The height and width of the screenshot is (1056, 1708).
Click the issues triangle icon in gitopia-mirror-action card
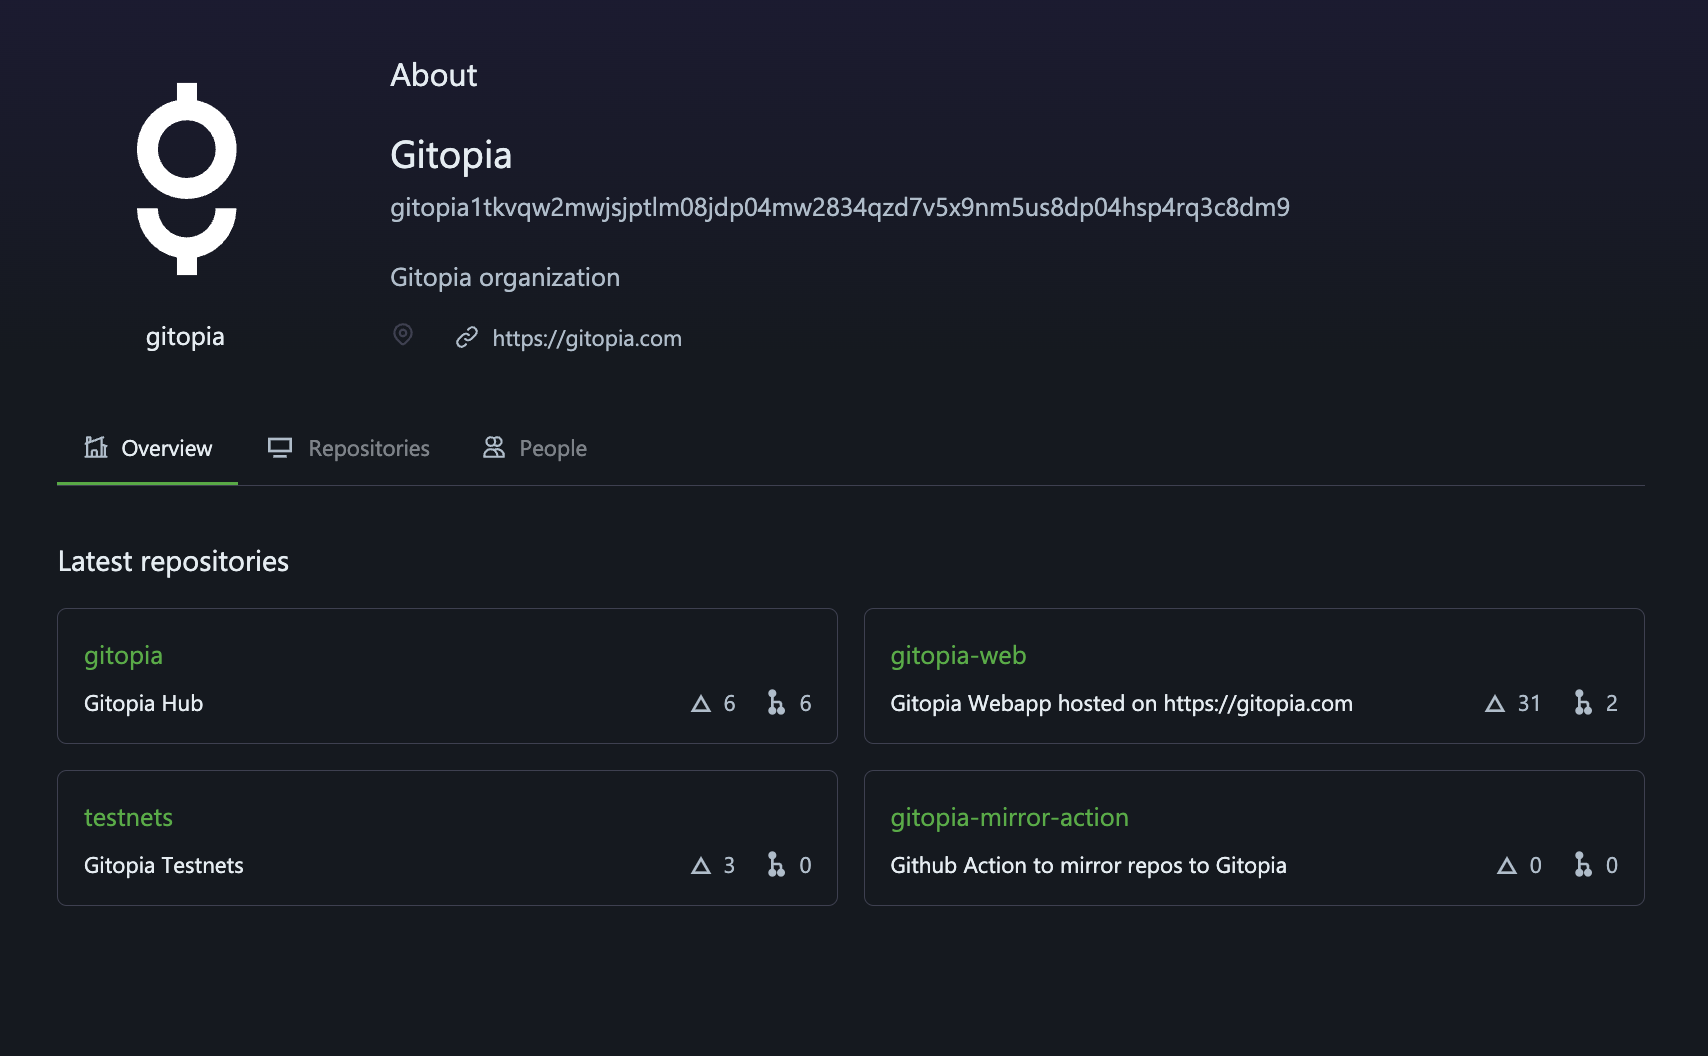[1507, 866]
